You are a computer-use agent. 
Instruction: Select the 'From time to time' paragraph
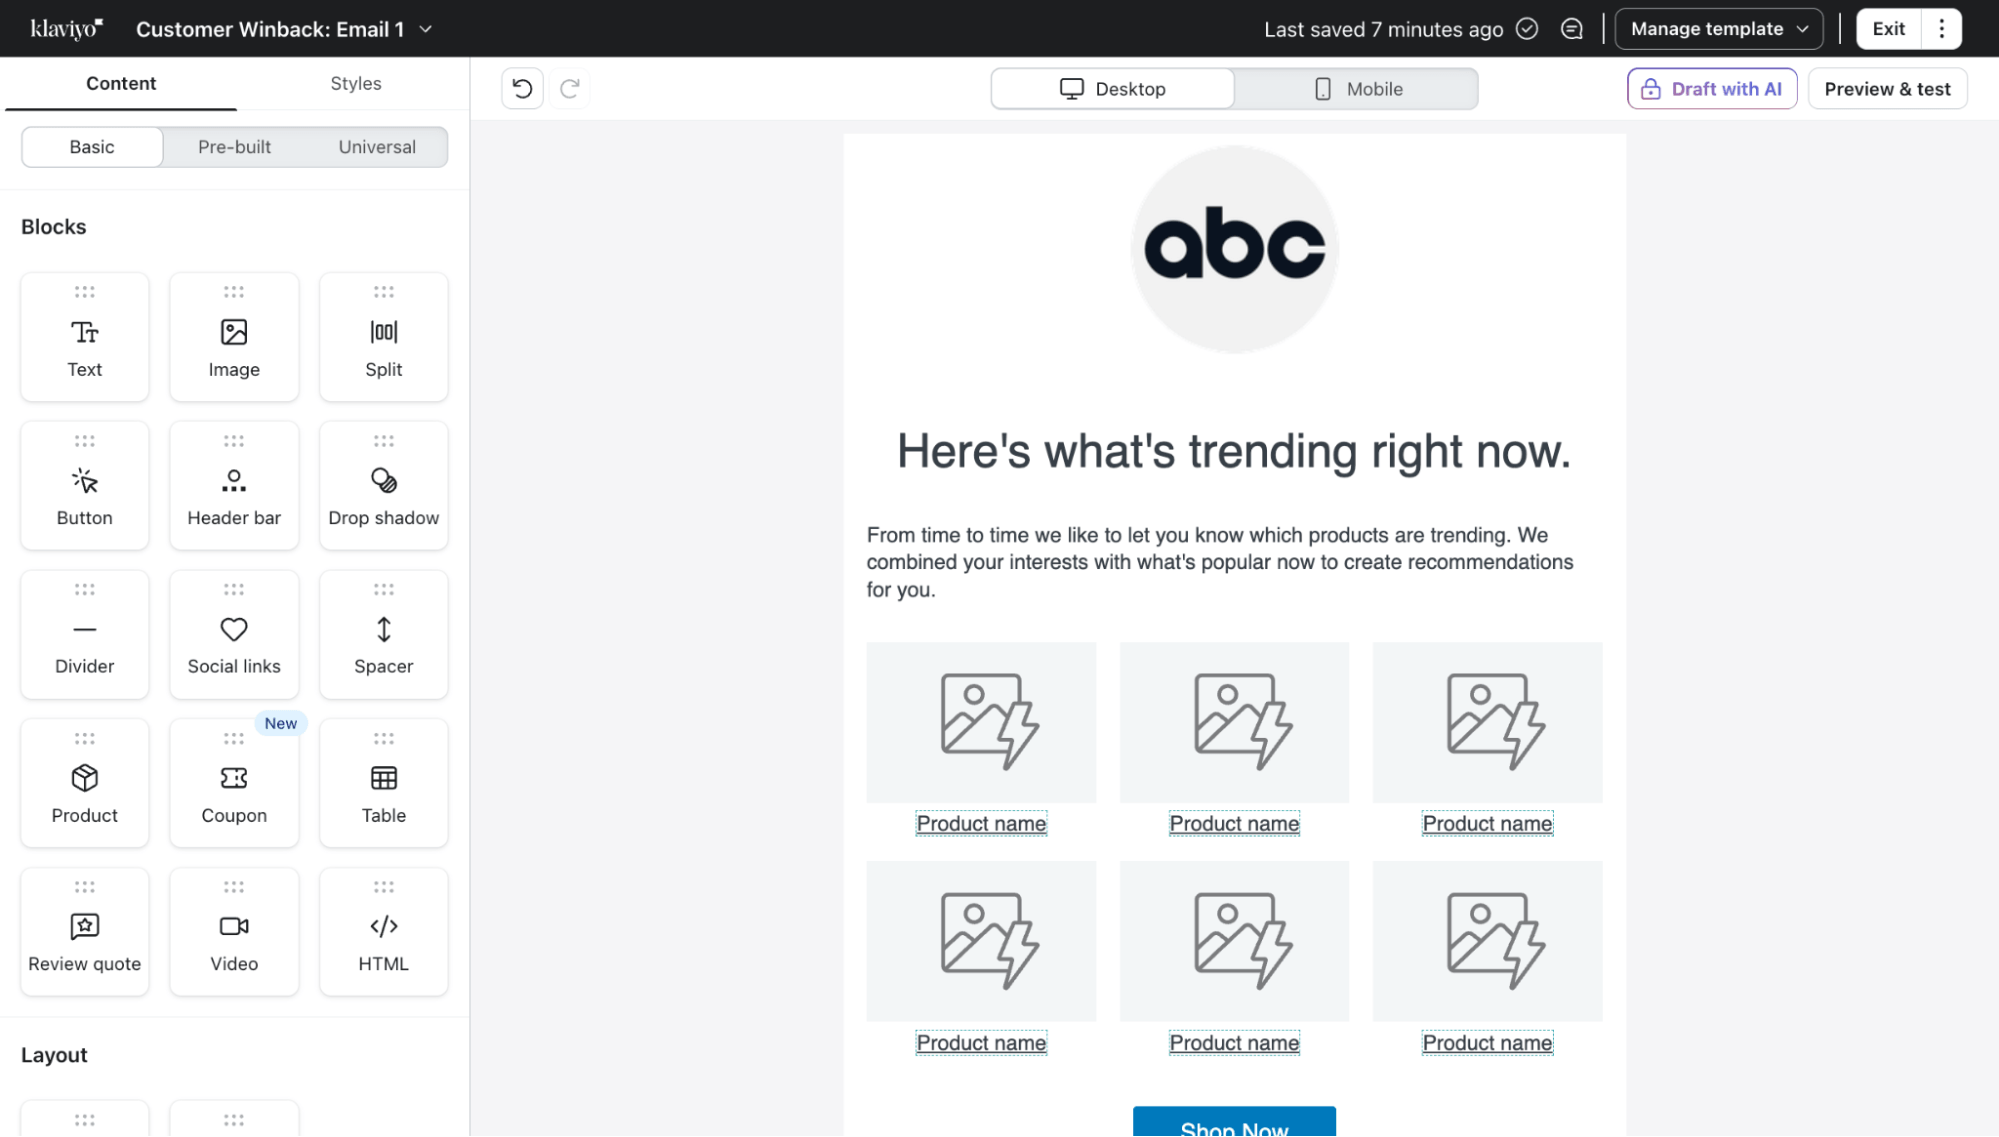(x=1220, y=562)
